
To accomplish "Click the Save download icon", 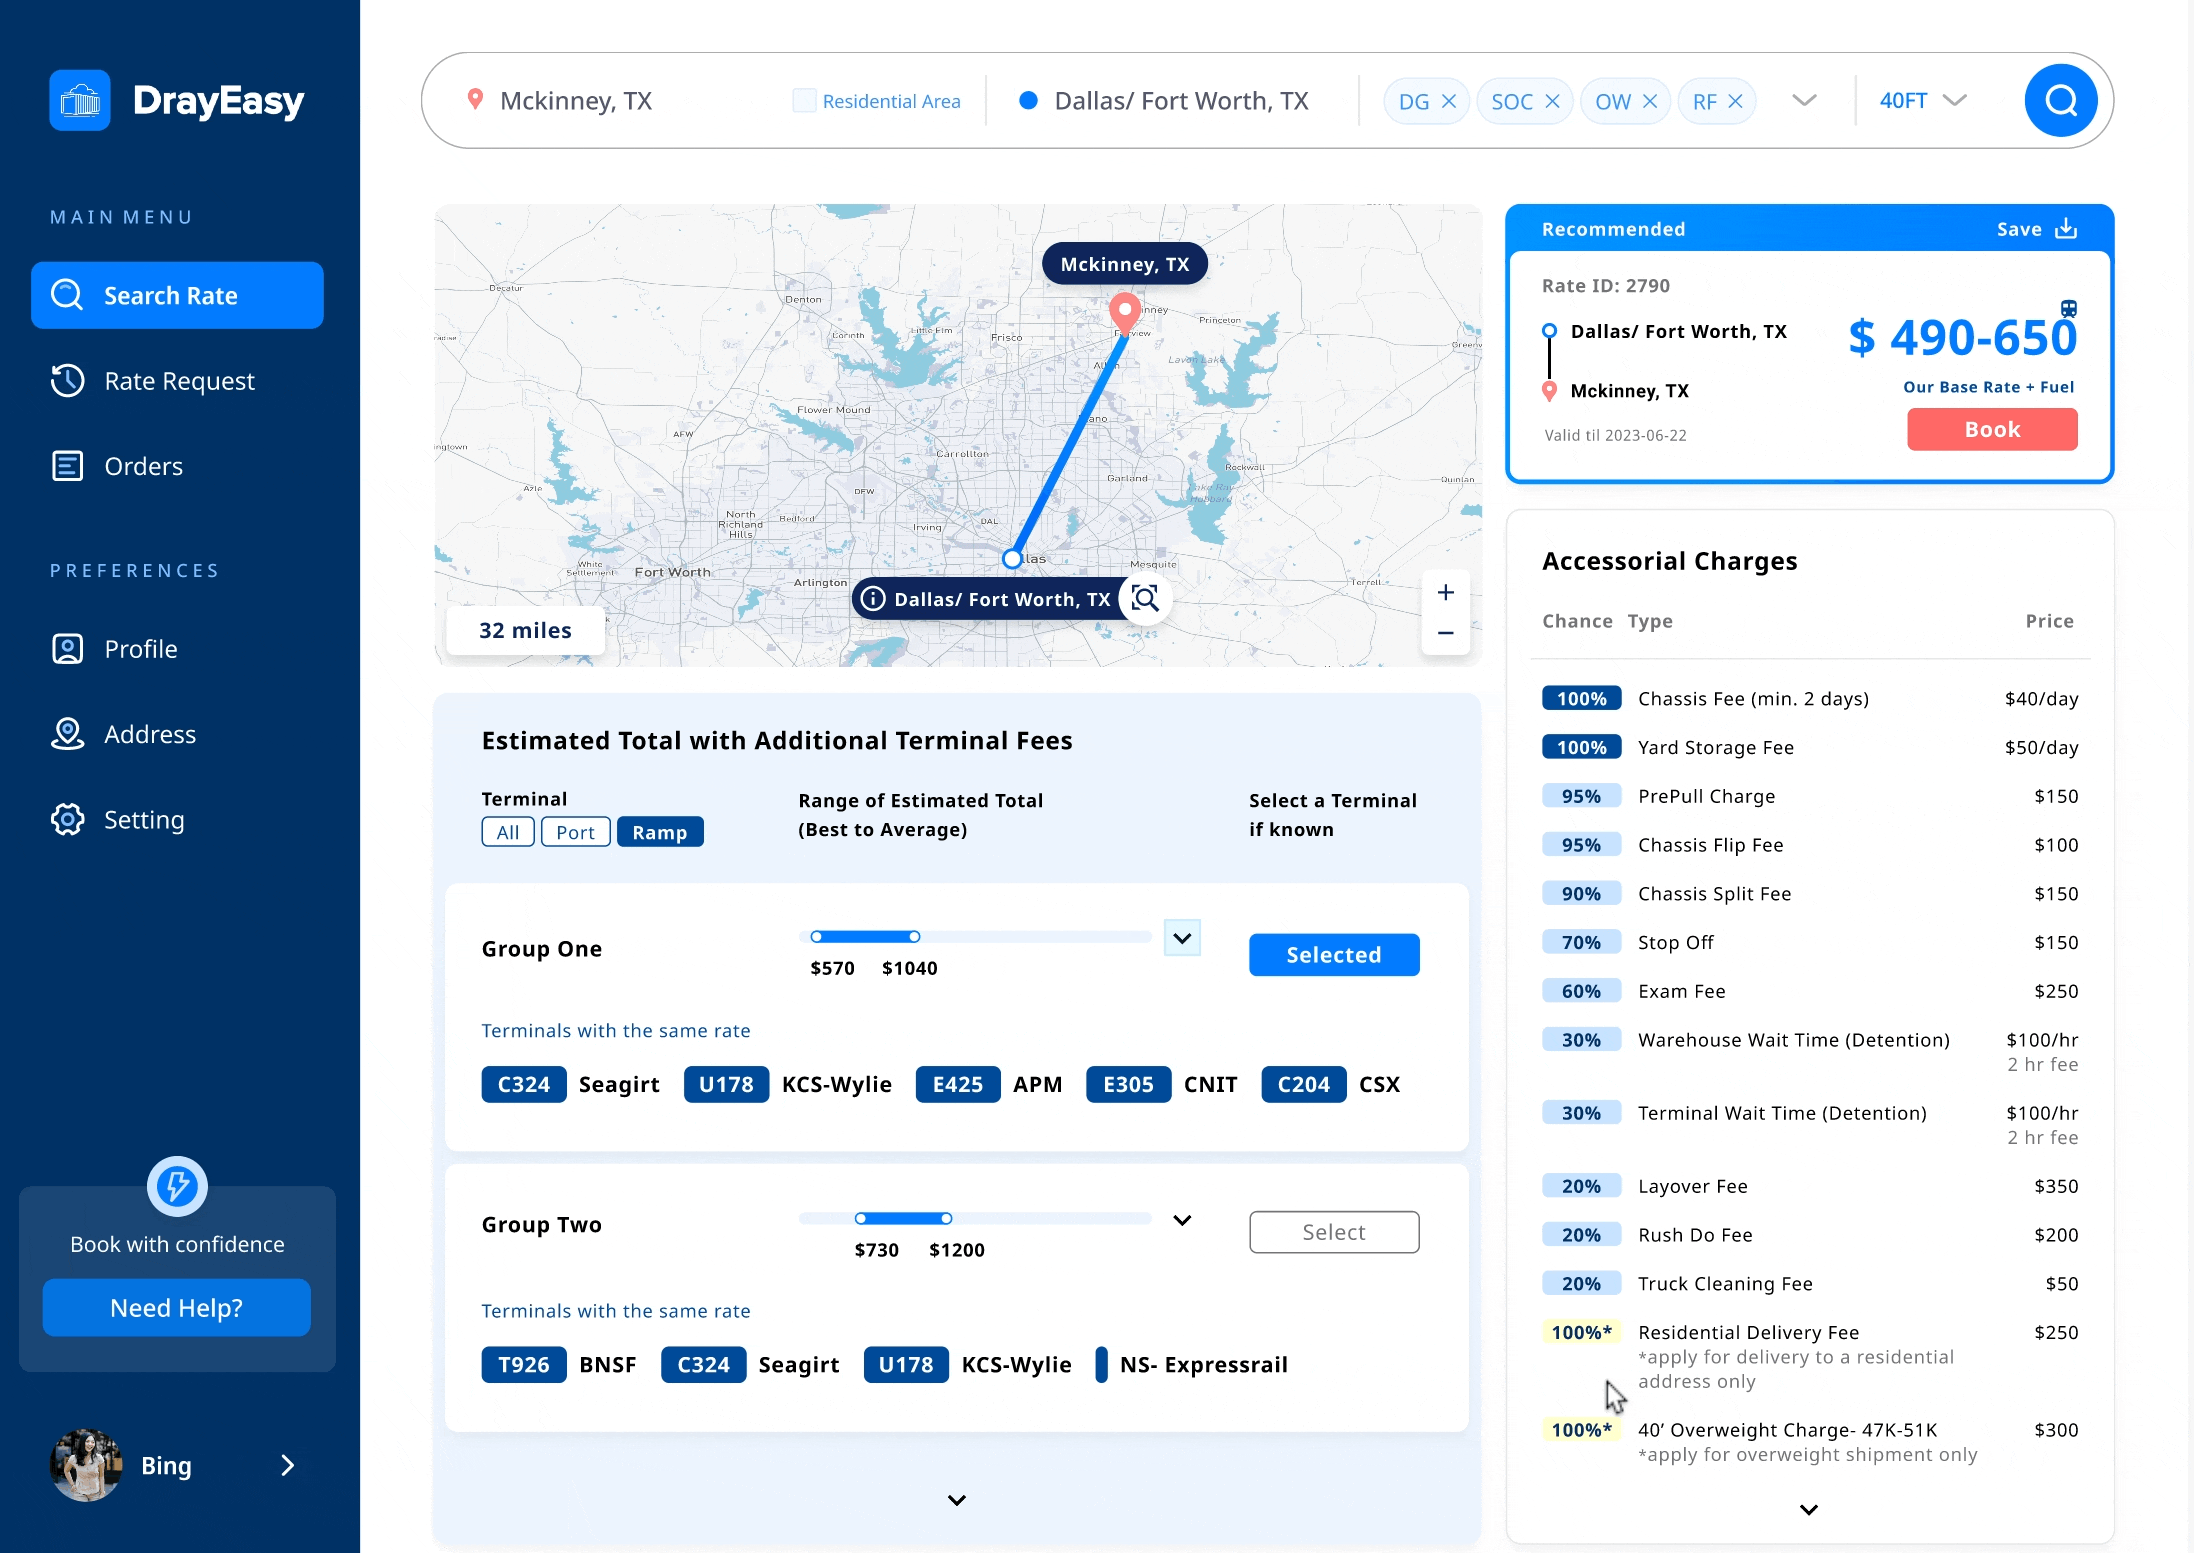I will pyautogui.click(x=2066, y=229).
